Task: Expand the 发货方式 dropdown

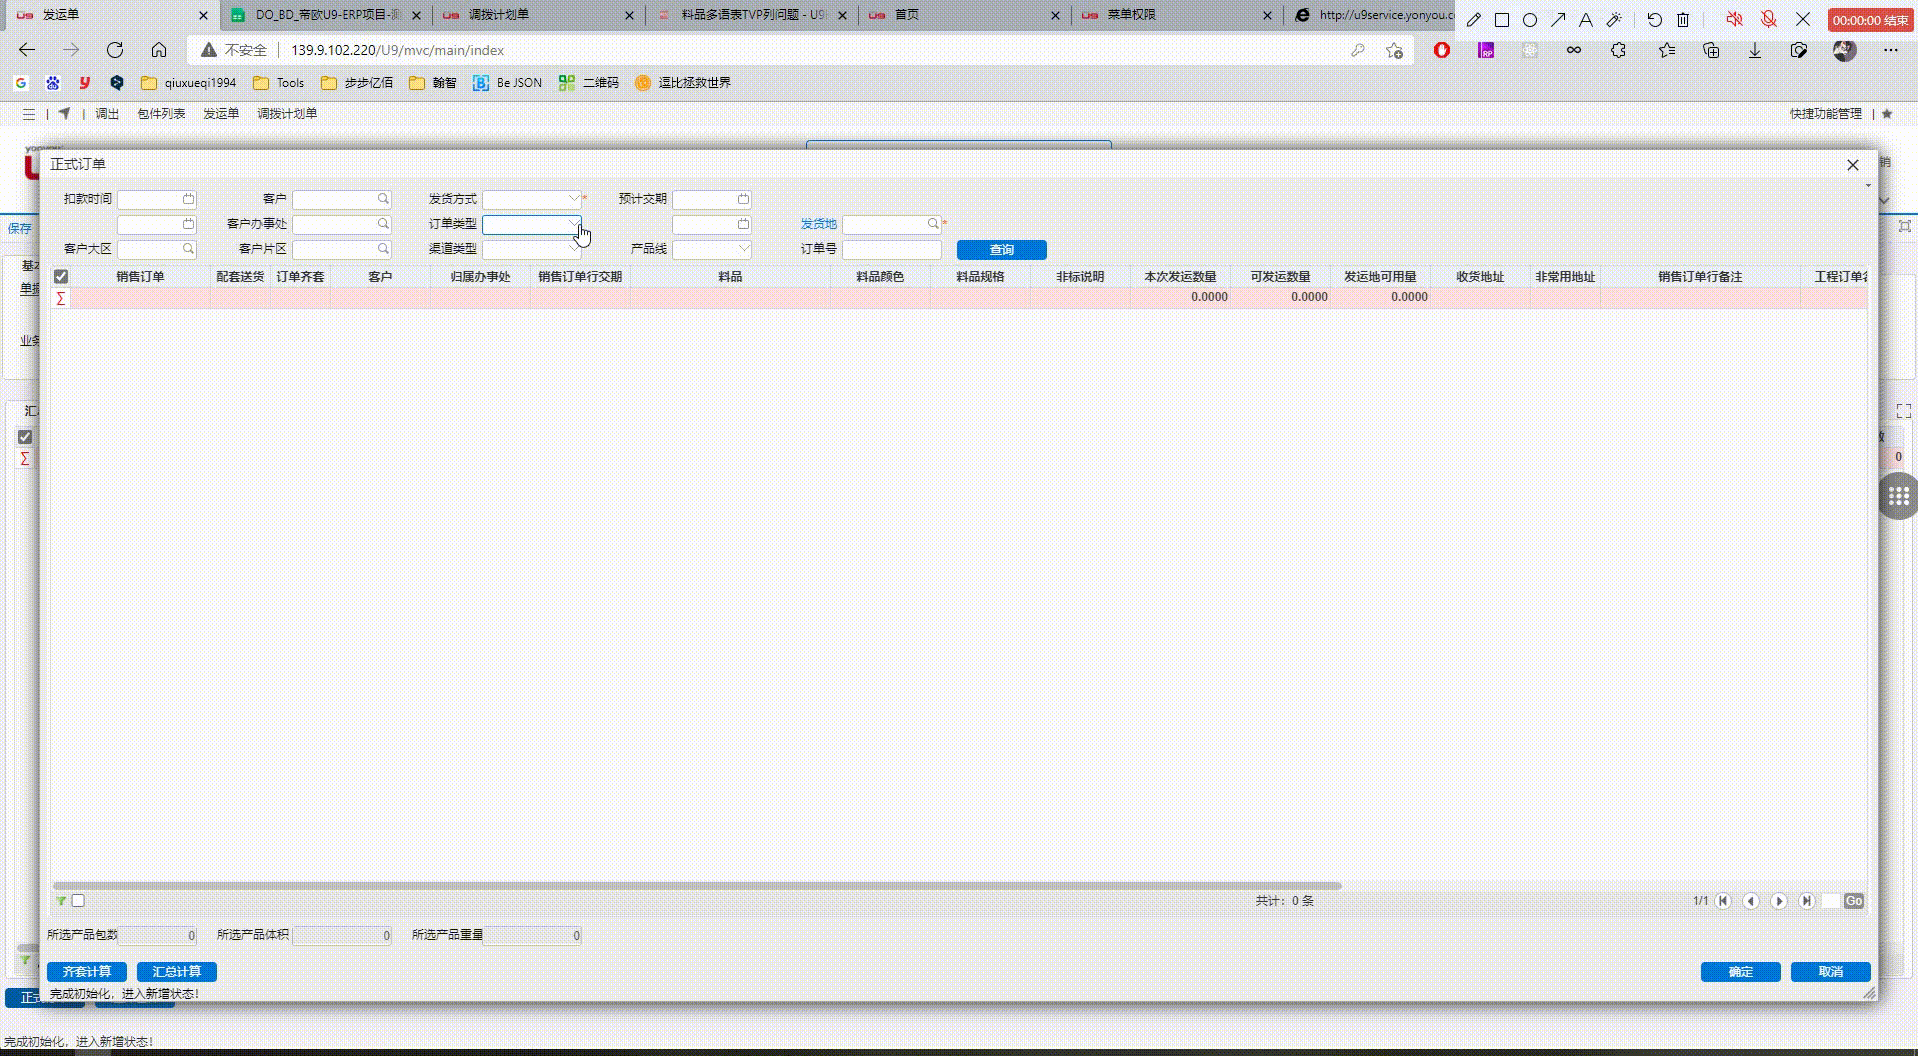Action: pyautogui.click(x=573, y=199)
